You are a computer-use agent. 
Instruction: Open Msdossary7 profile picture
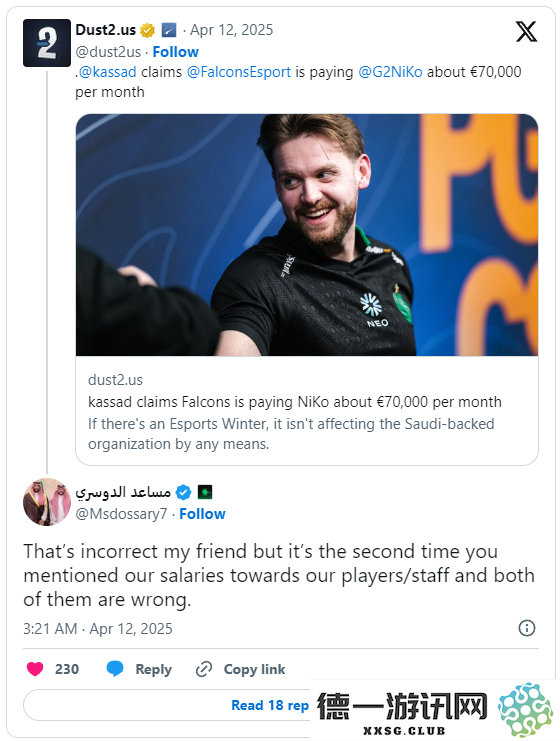(x=47, y=502)
